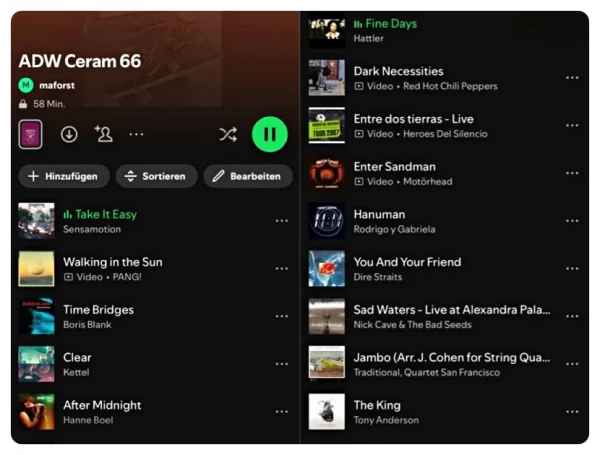Play You And Your Friend by Dire Straits

click(407, 262)
